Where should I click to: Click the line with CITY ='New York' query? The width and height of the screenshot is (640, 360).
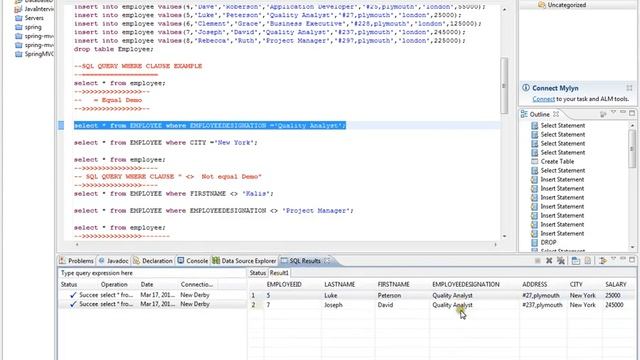(x=166, y=142)
